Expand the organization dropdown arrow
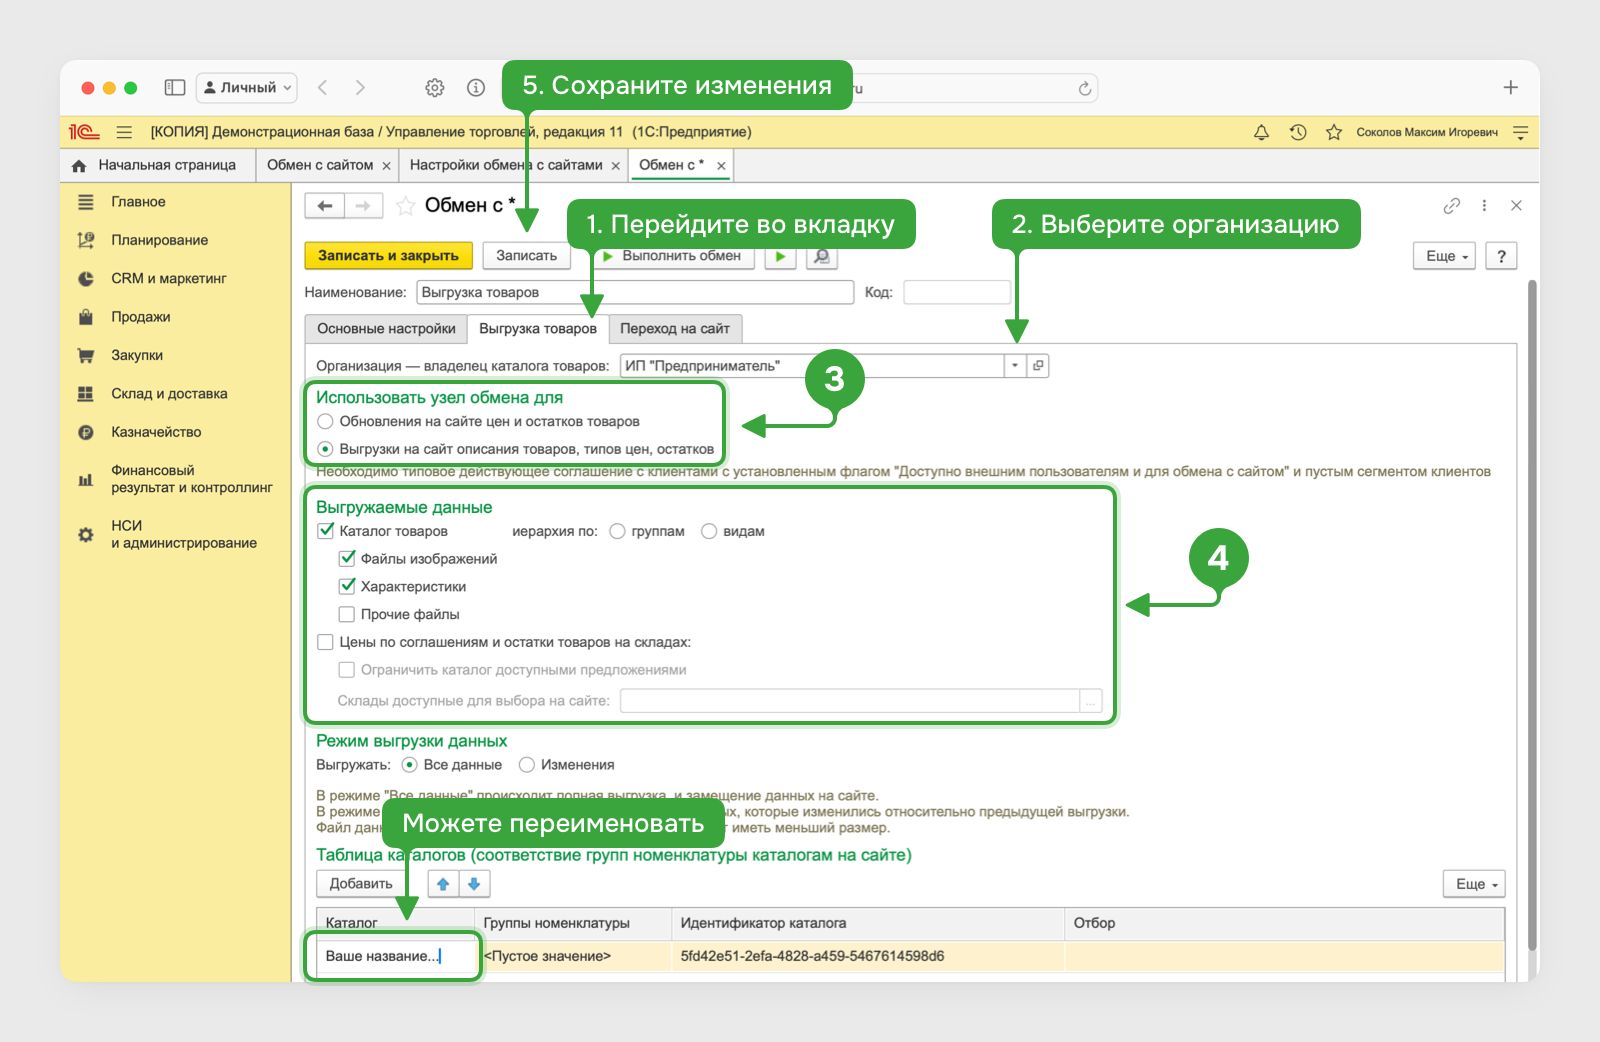Viewport: 1600px width, 1042px height. [x=1015, y=366]
